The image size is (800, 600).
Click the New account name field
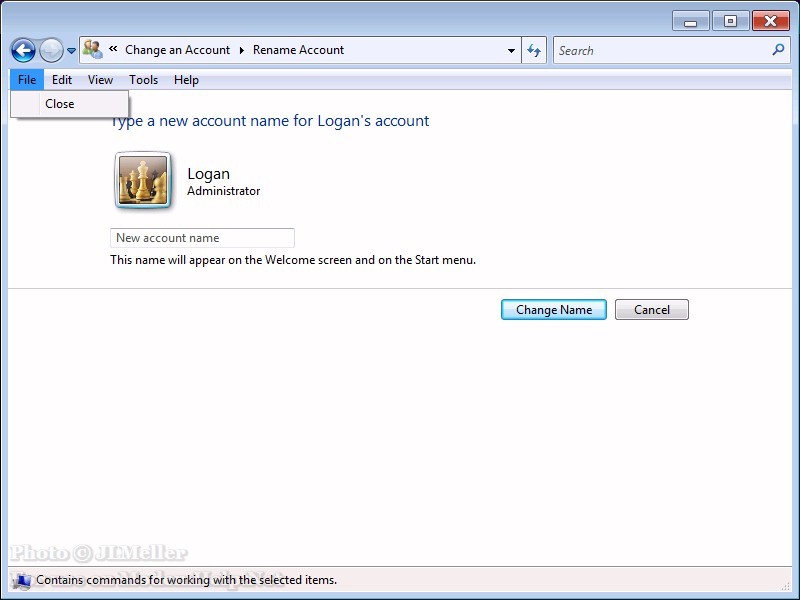point(202,238)
